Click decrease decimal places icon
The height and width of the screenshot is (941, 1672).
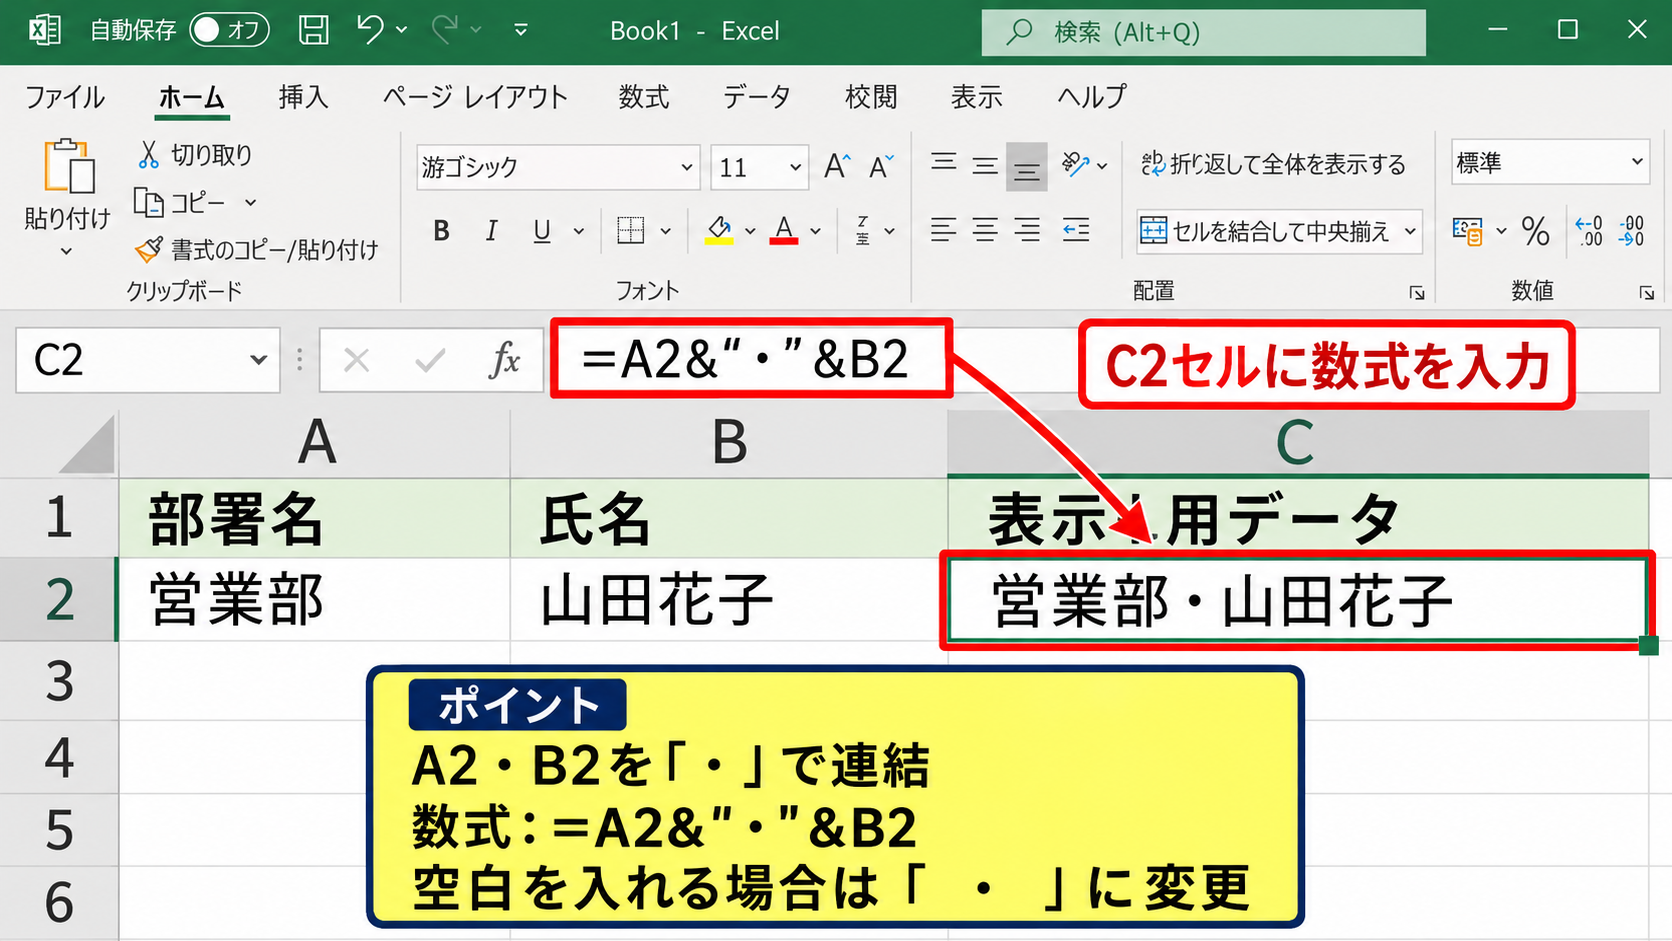click(1631, 231)
